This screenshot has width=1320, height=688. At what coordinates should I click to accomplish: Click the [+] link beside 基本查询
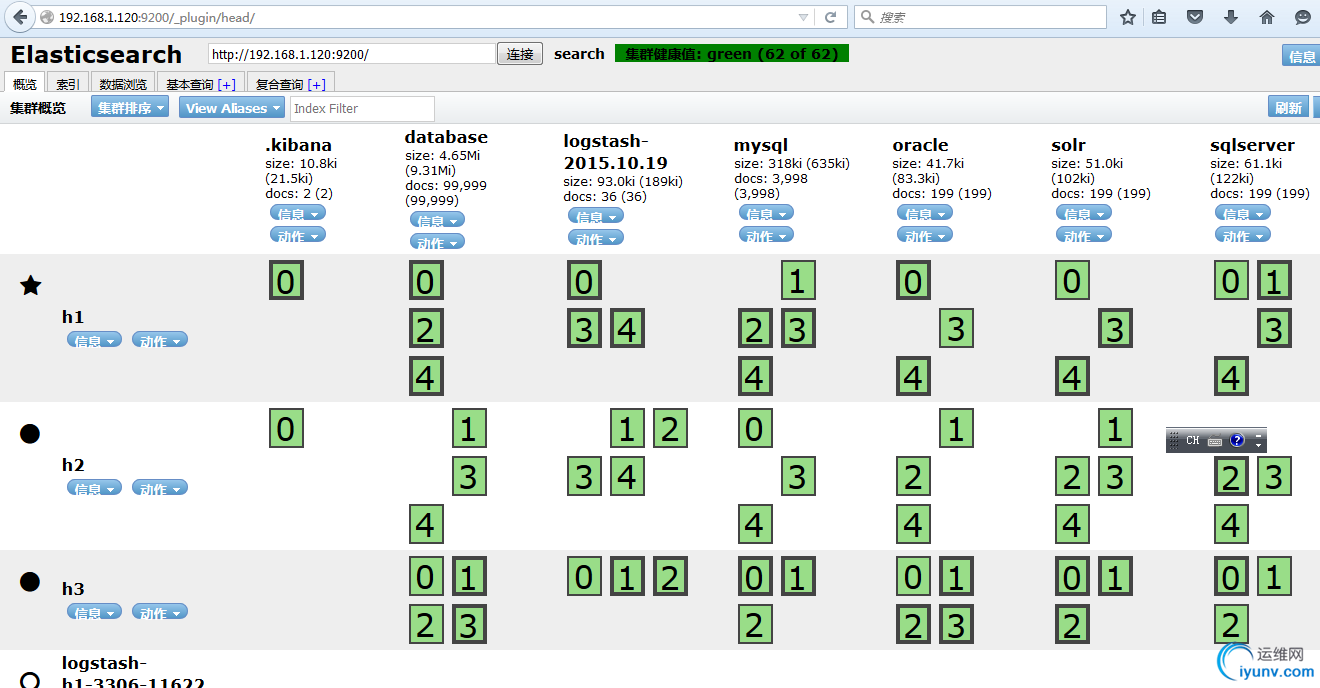pos(226,85)
